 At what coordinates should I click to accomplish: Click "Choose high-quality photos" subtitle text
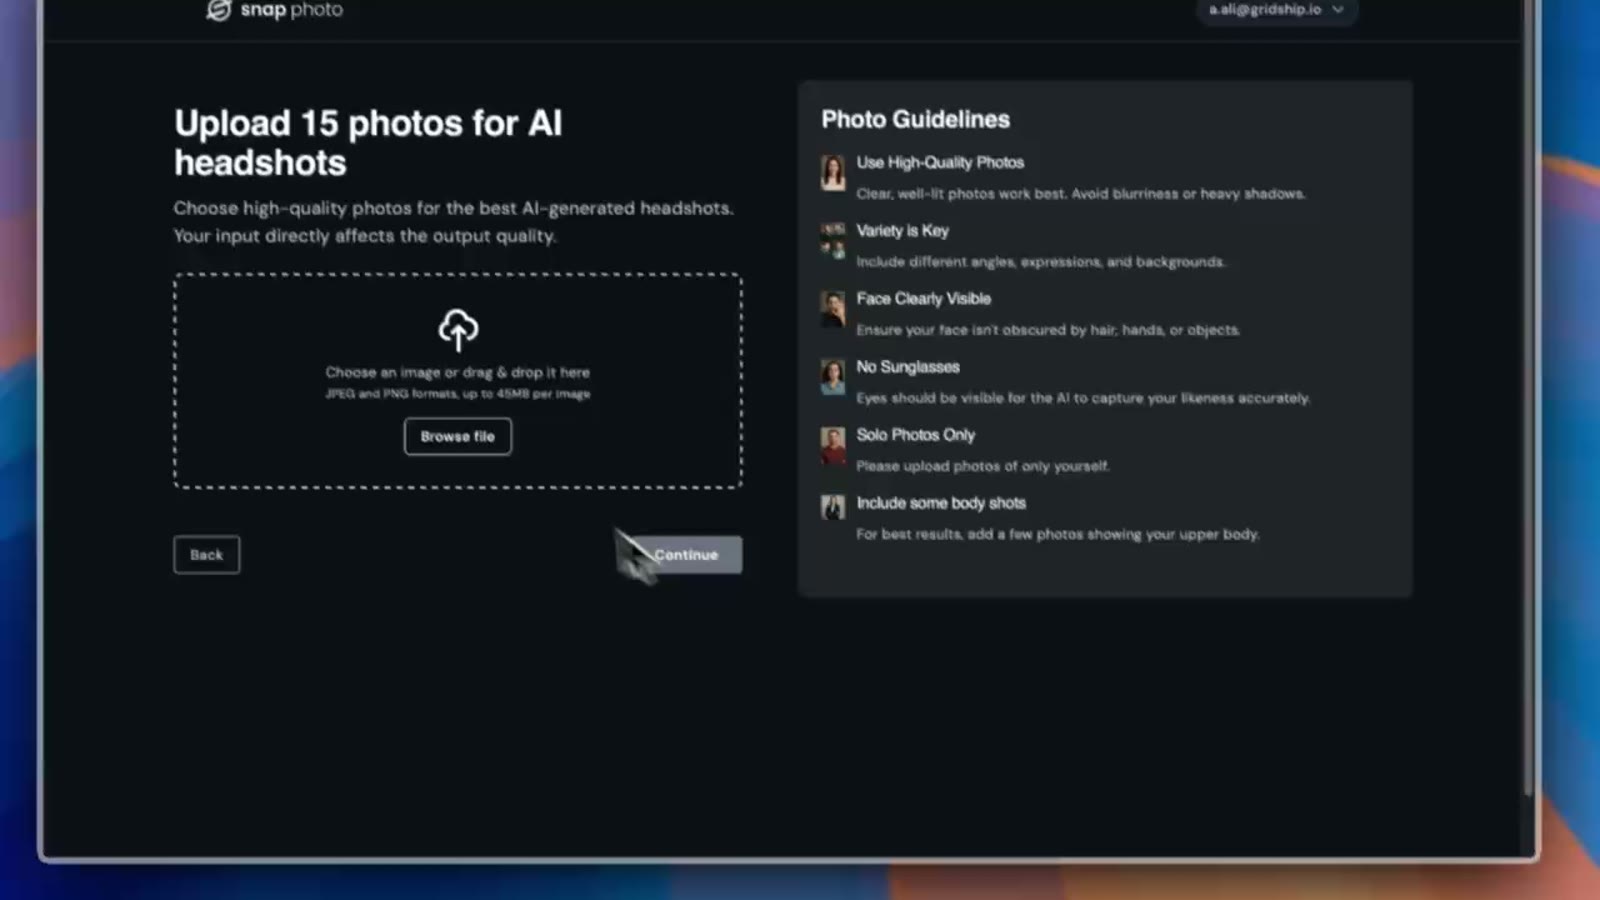tap(453, 222)
